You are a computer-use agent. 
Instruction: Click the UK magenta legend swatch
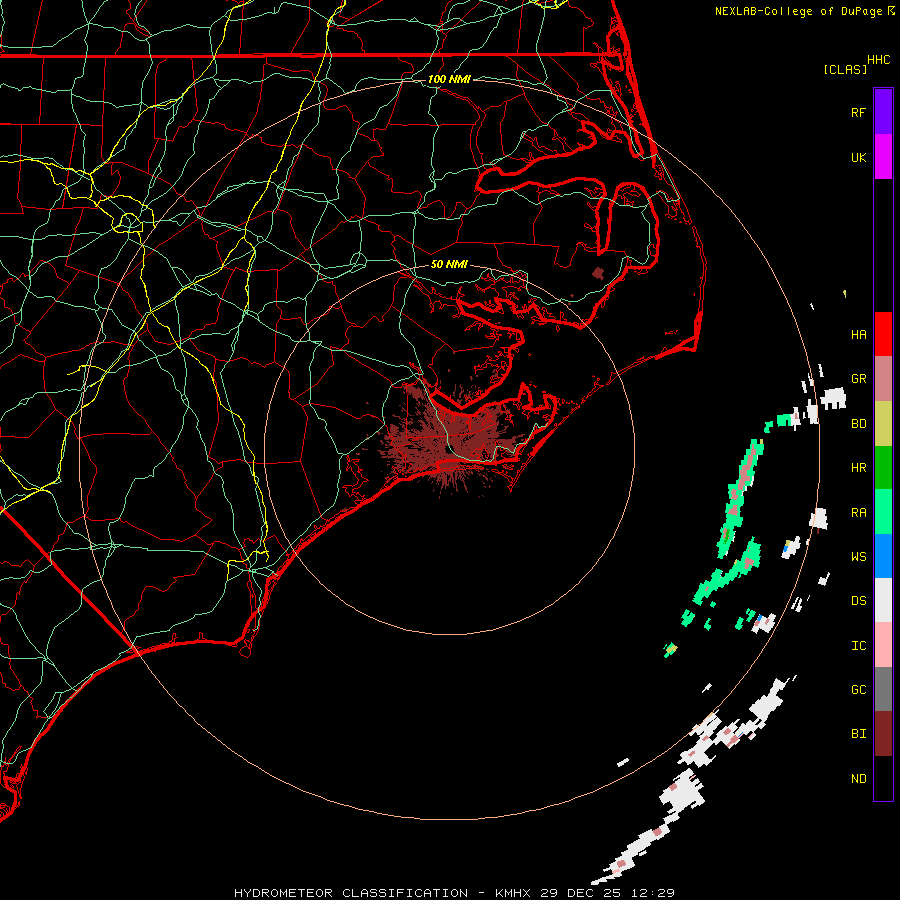click(x=883, y=157)
